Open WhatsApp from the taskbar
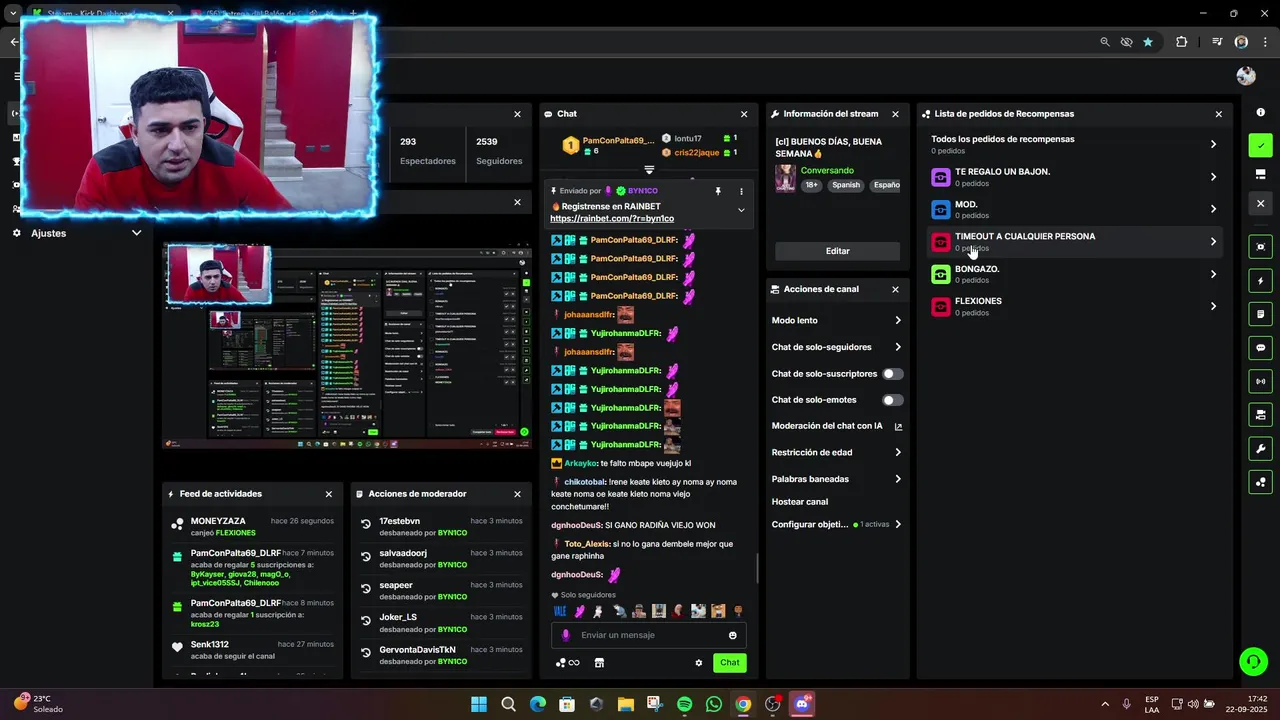Screen dimensions: 1280x720 click(x=713, y=704)
